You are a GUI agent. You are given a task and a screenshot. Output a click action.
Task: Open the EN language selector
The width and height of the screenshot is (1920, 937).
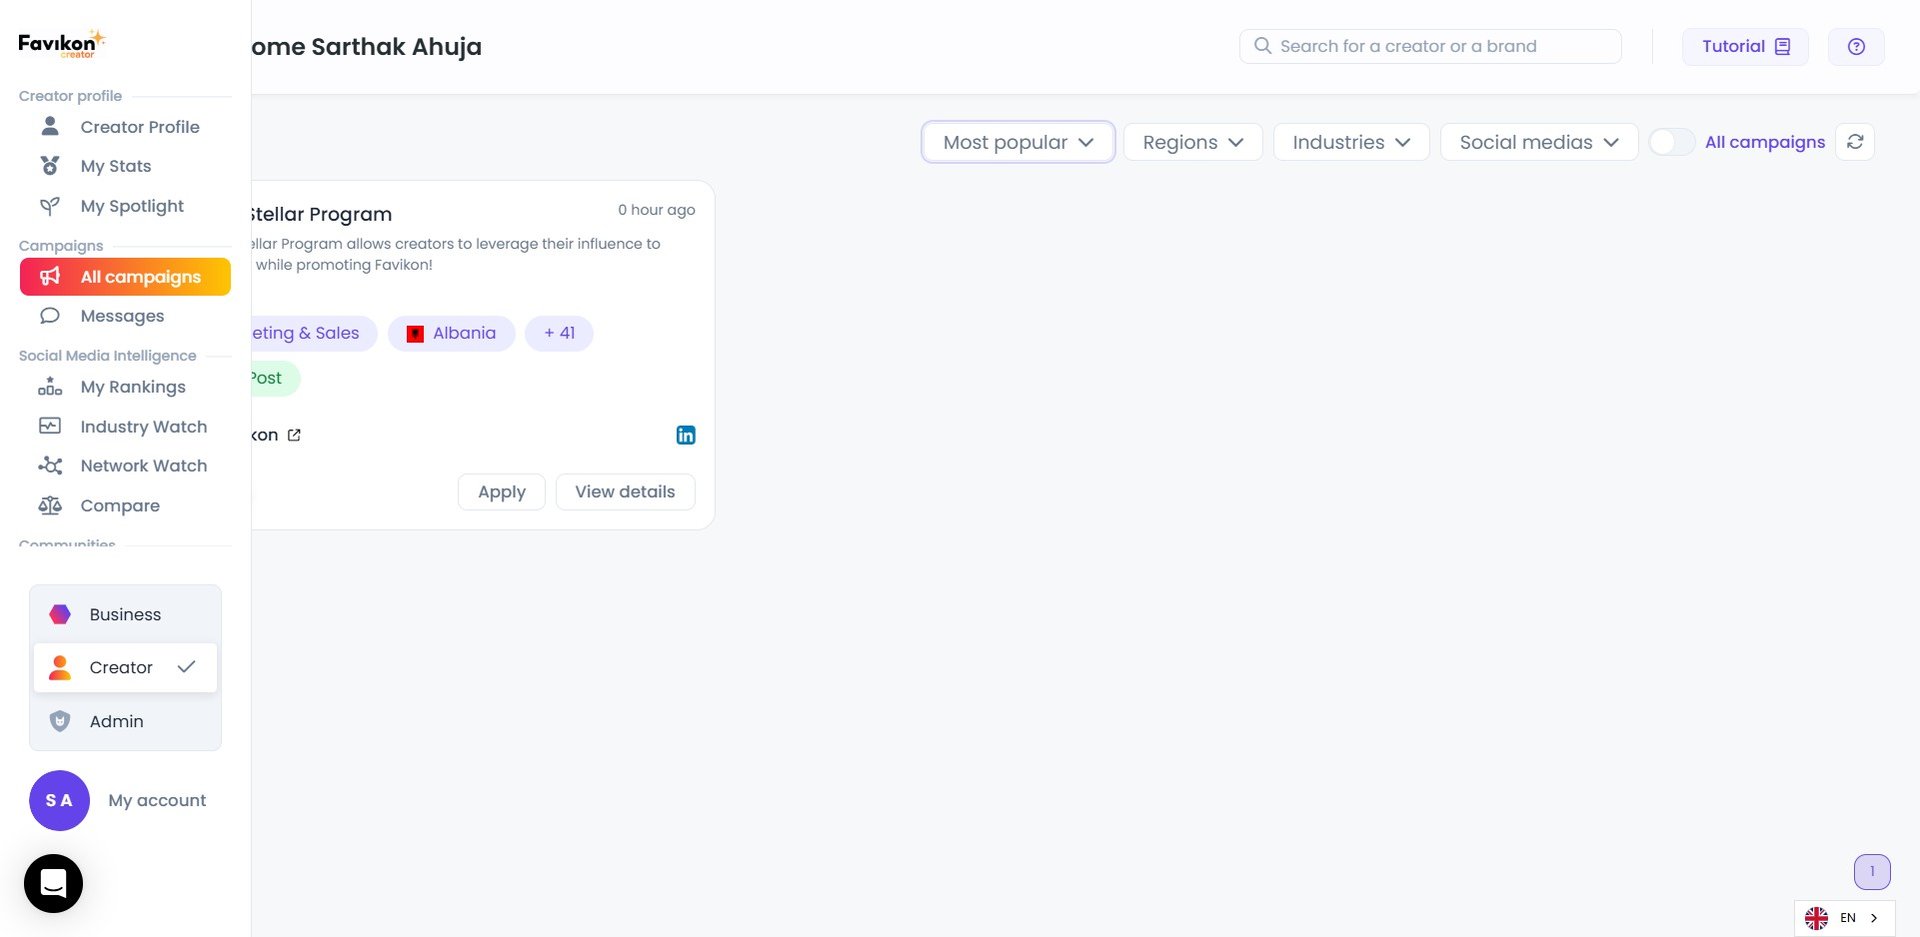(1845, 918)
